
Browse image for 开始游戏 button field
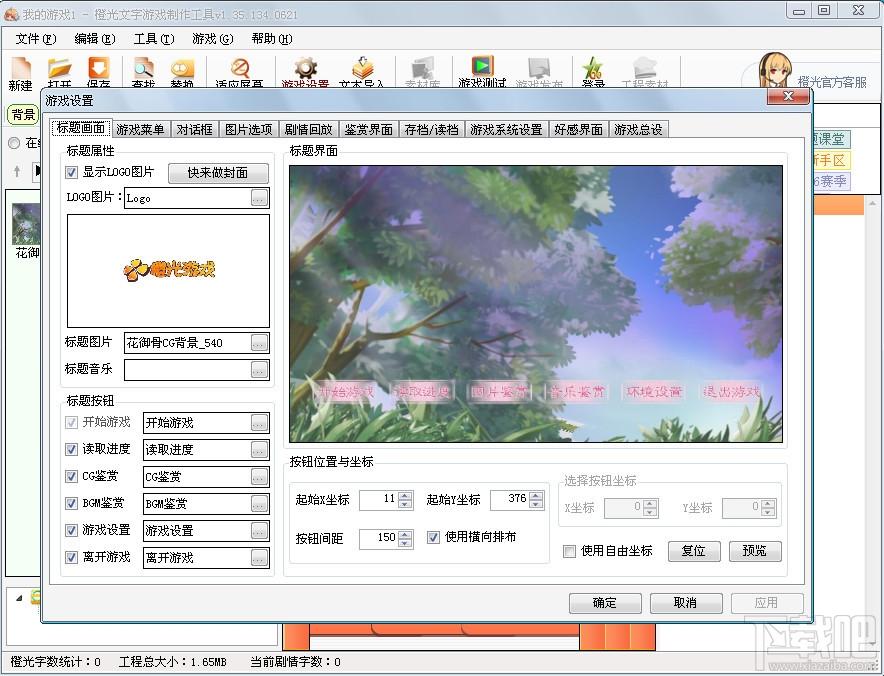259,422
